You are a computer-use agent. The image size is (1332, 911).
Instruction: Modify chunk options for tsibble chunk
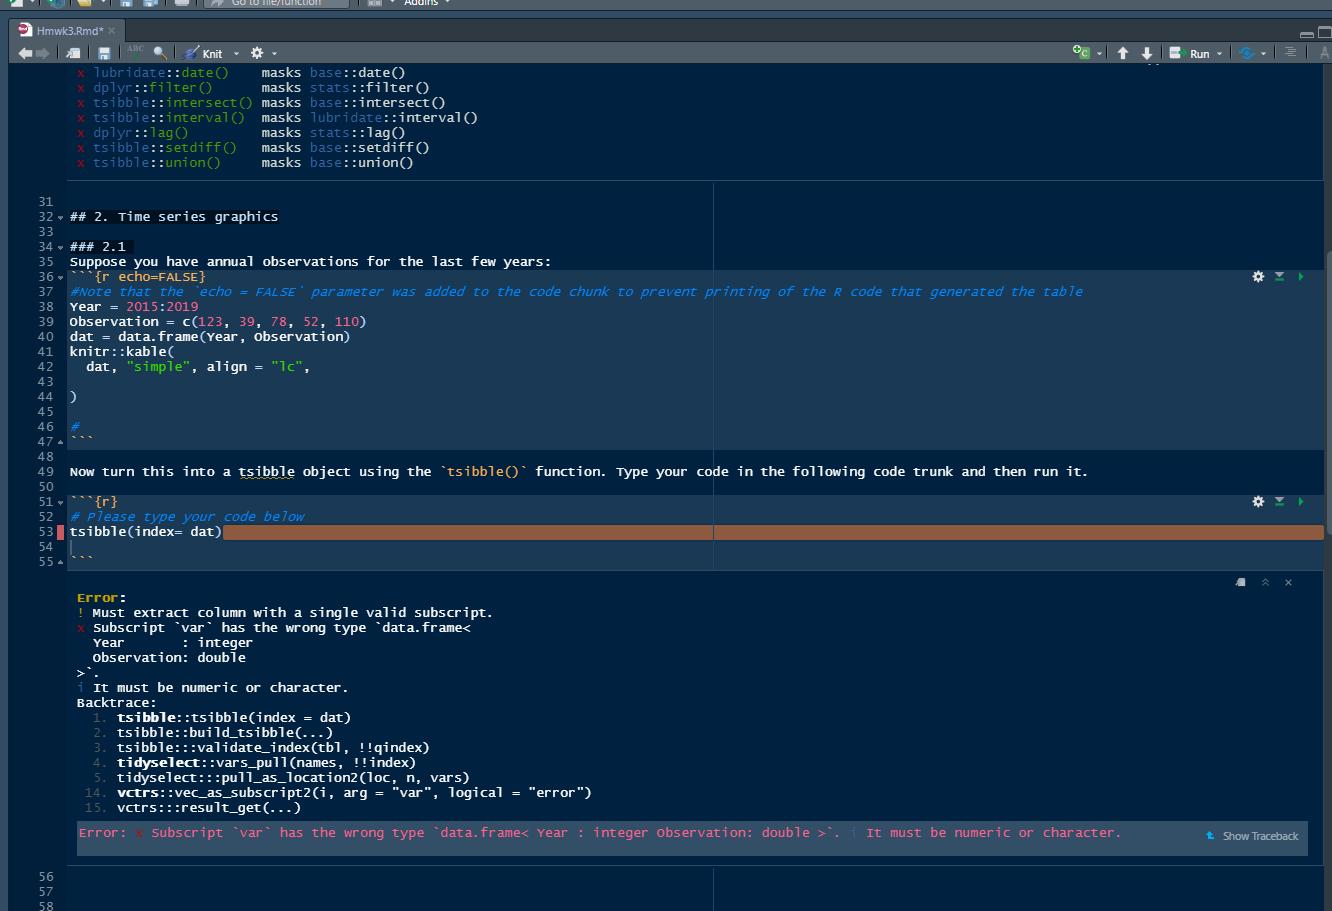[x=1258, y=501]
